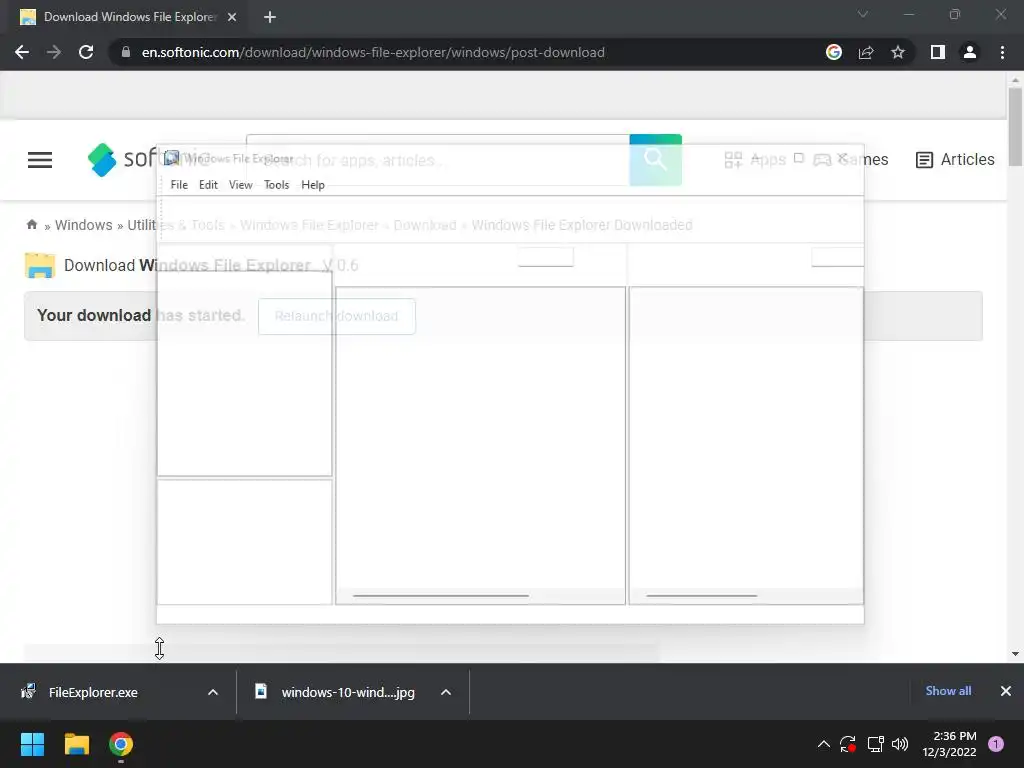Click the Chrome taskbar icon
Viewport: 1024px width, 768px height.
pos(121,744)
